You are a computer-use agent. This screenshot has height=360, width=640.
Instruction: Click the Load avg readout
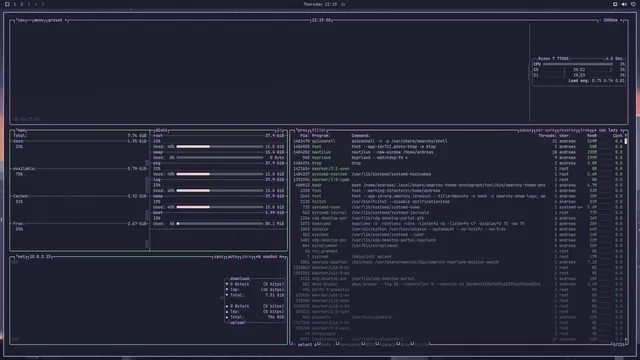tap(596, 81)
